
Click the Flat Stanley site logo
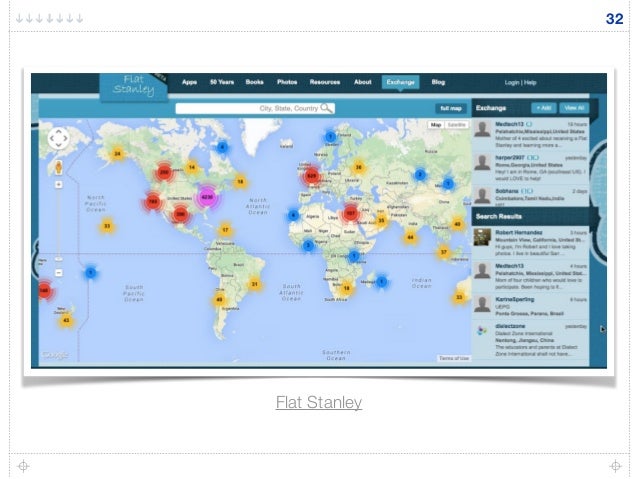[133, 85]
